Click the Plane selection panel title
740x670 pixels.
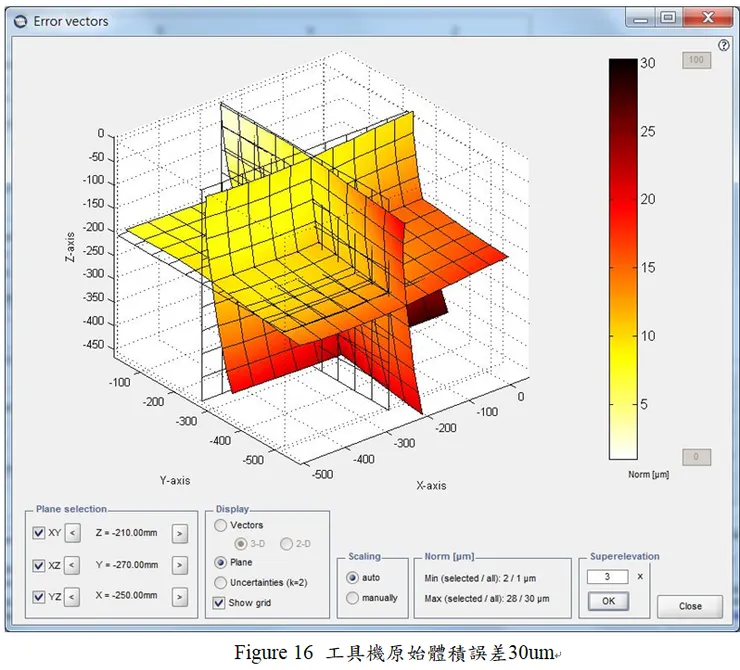tap(71, 509)
